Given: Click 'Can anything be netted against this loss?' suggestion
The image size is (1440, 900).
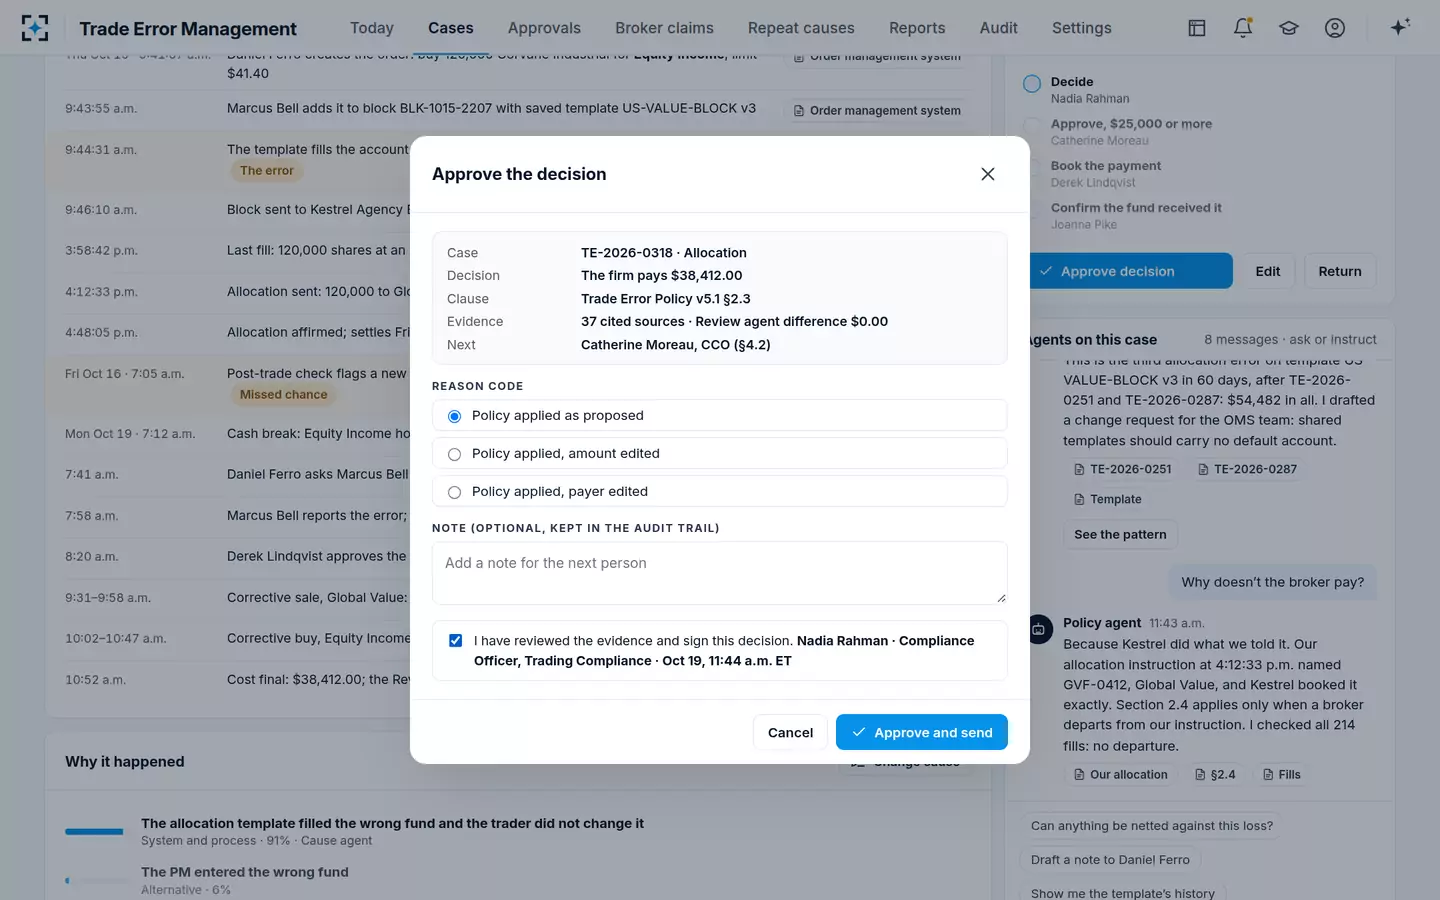Looking at the screenshot, I should click(x=1152, y=826).
